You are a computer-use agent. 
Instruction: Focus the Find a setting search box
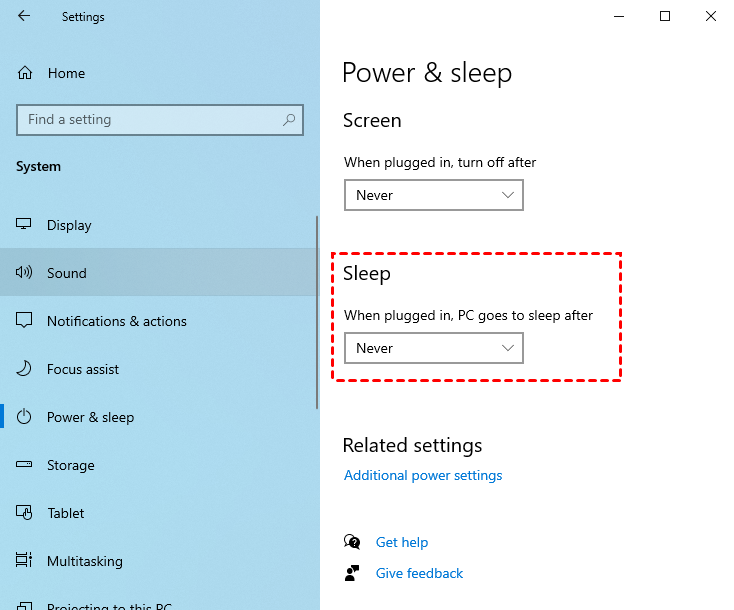tap(160, 120)
